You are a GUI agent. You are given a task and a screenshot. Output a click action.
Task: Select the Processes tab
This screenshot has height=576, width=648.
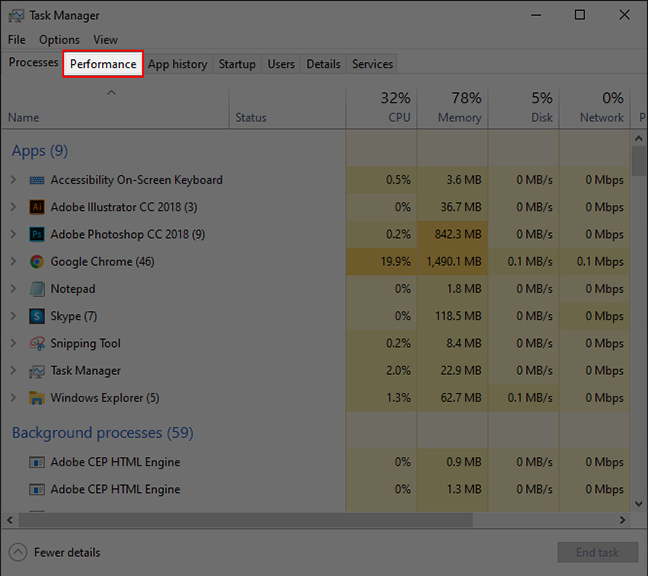[33, 62]
